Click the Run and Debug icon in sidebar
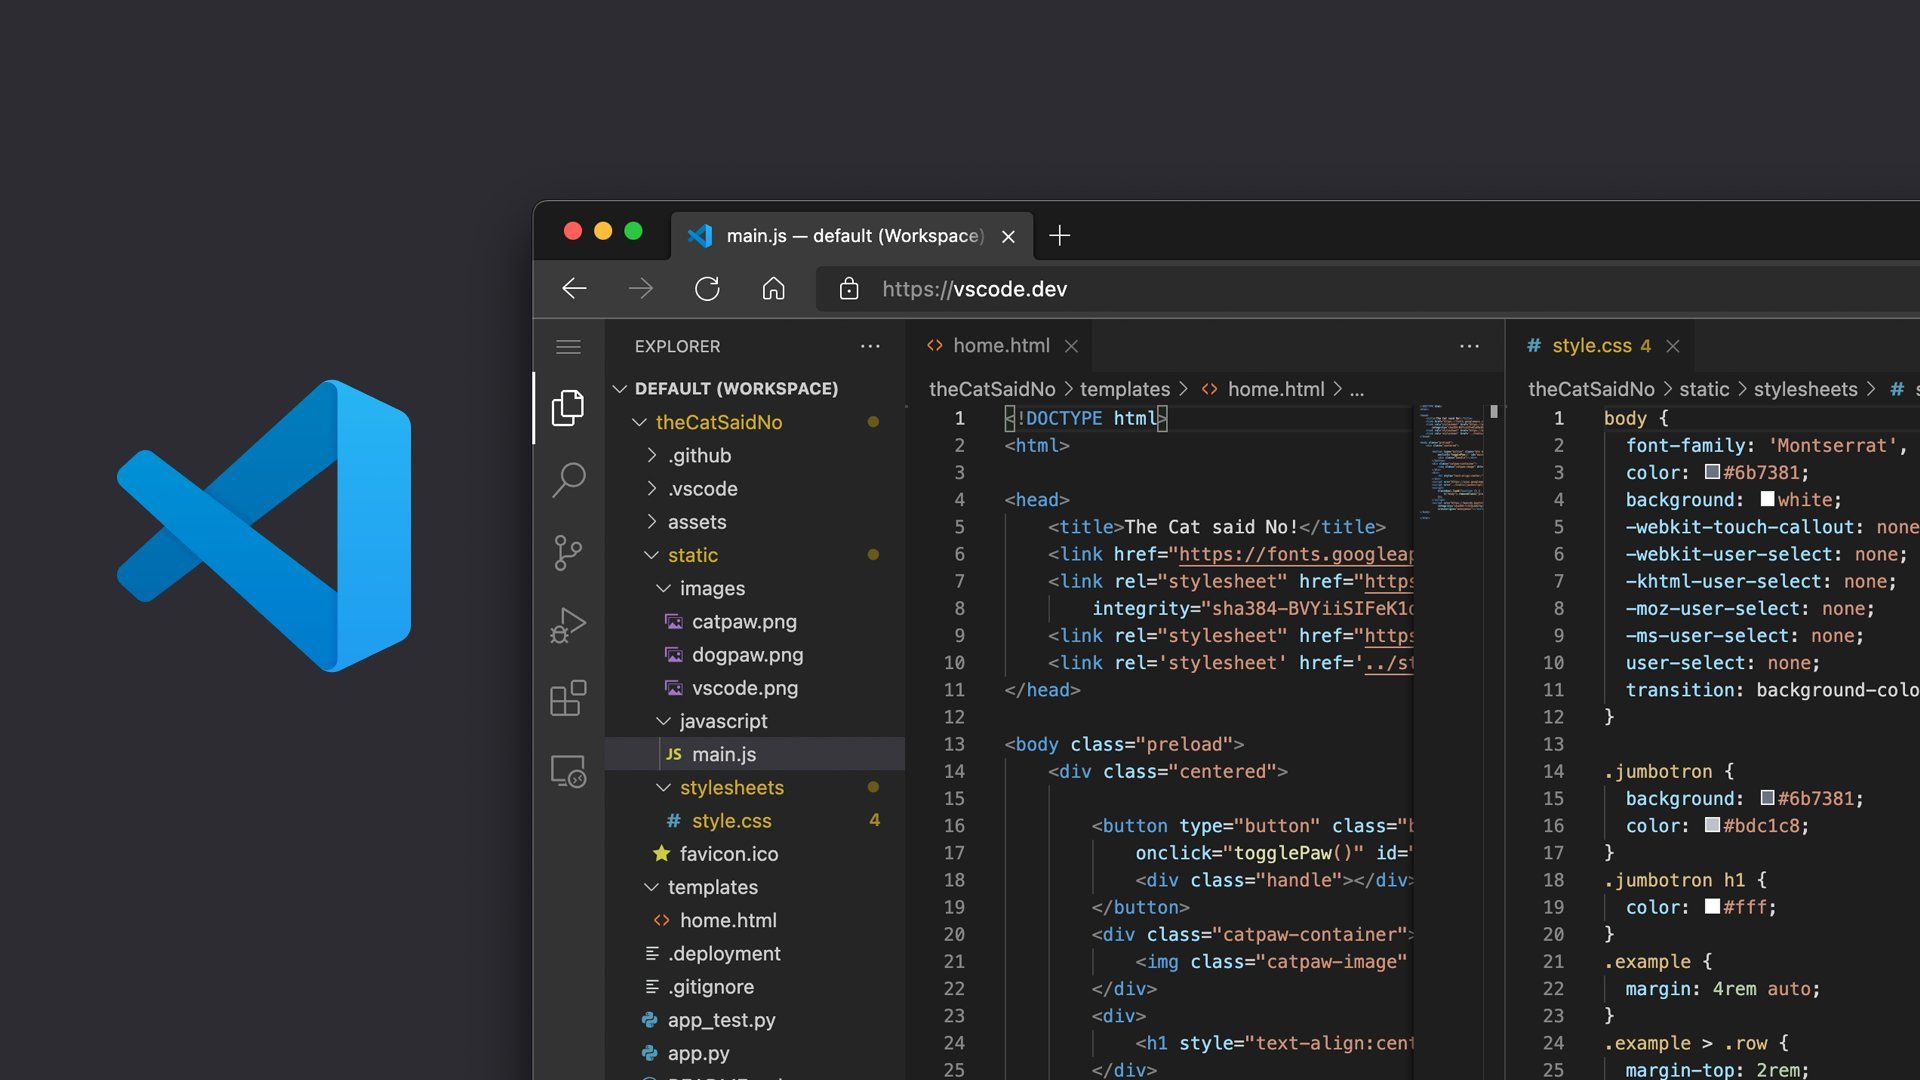This screenshot has height=1080, width=1920. [567, 625]
